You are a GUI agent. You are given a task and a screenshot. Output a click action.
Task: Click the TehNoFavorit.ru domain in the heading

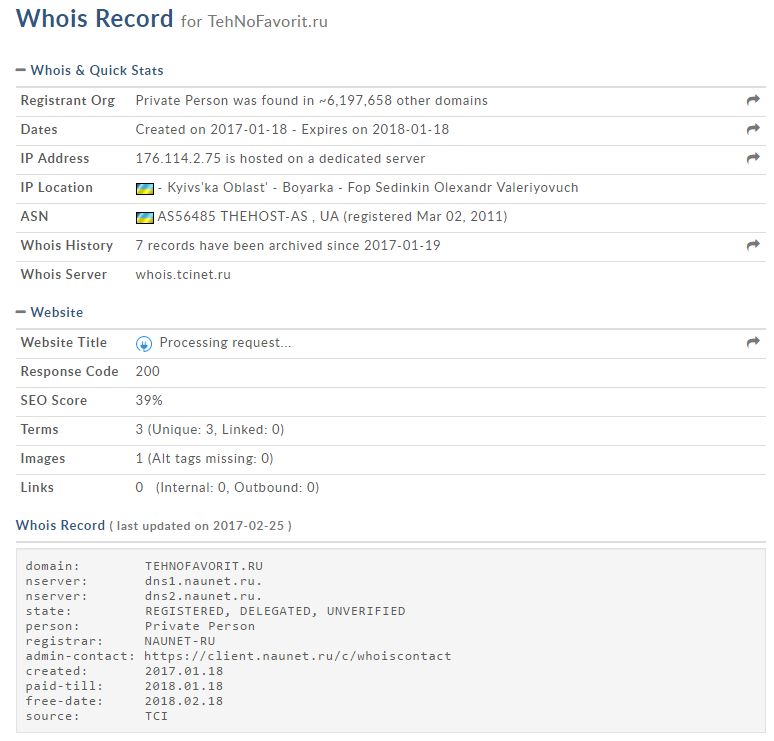click(x=268, y=22)
